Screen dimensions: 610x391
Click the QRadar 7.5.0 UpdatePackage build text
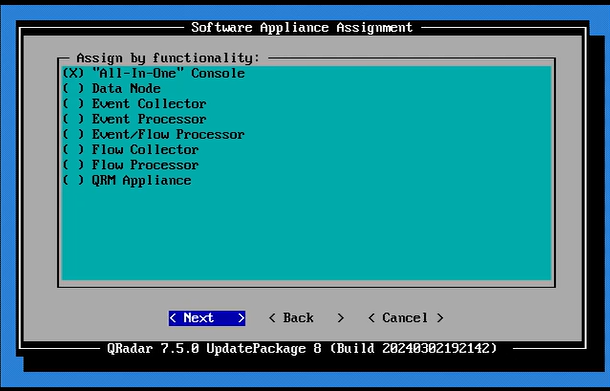(x=302, y=348)
